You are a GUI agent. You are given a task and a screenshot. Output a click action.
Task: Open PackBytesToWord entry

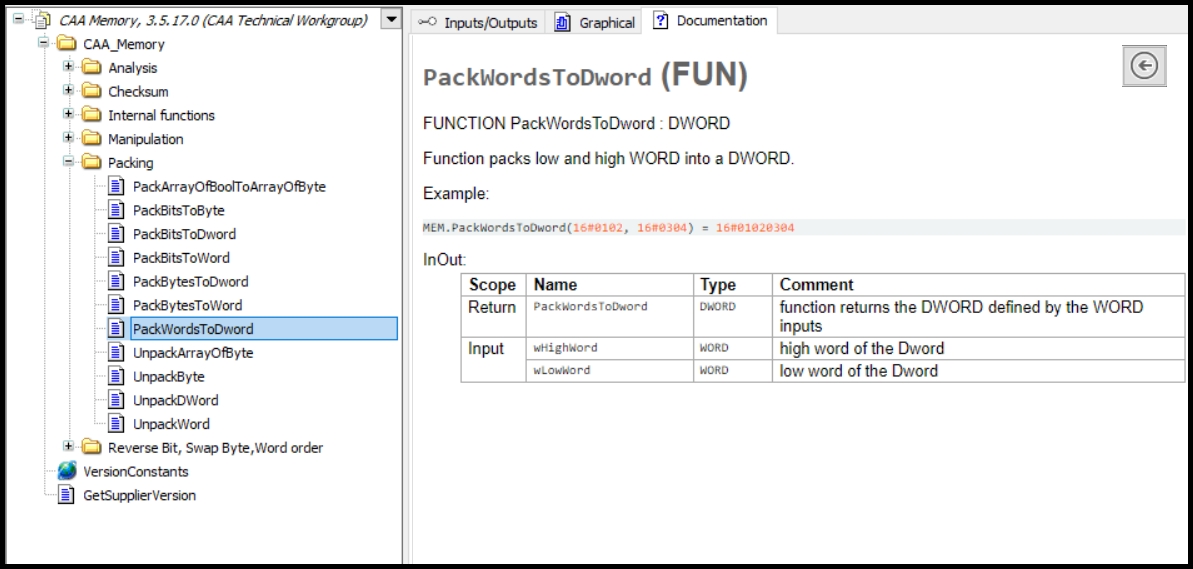(x=187, y=305)
